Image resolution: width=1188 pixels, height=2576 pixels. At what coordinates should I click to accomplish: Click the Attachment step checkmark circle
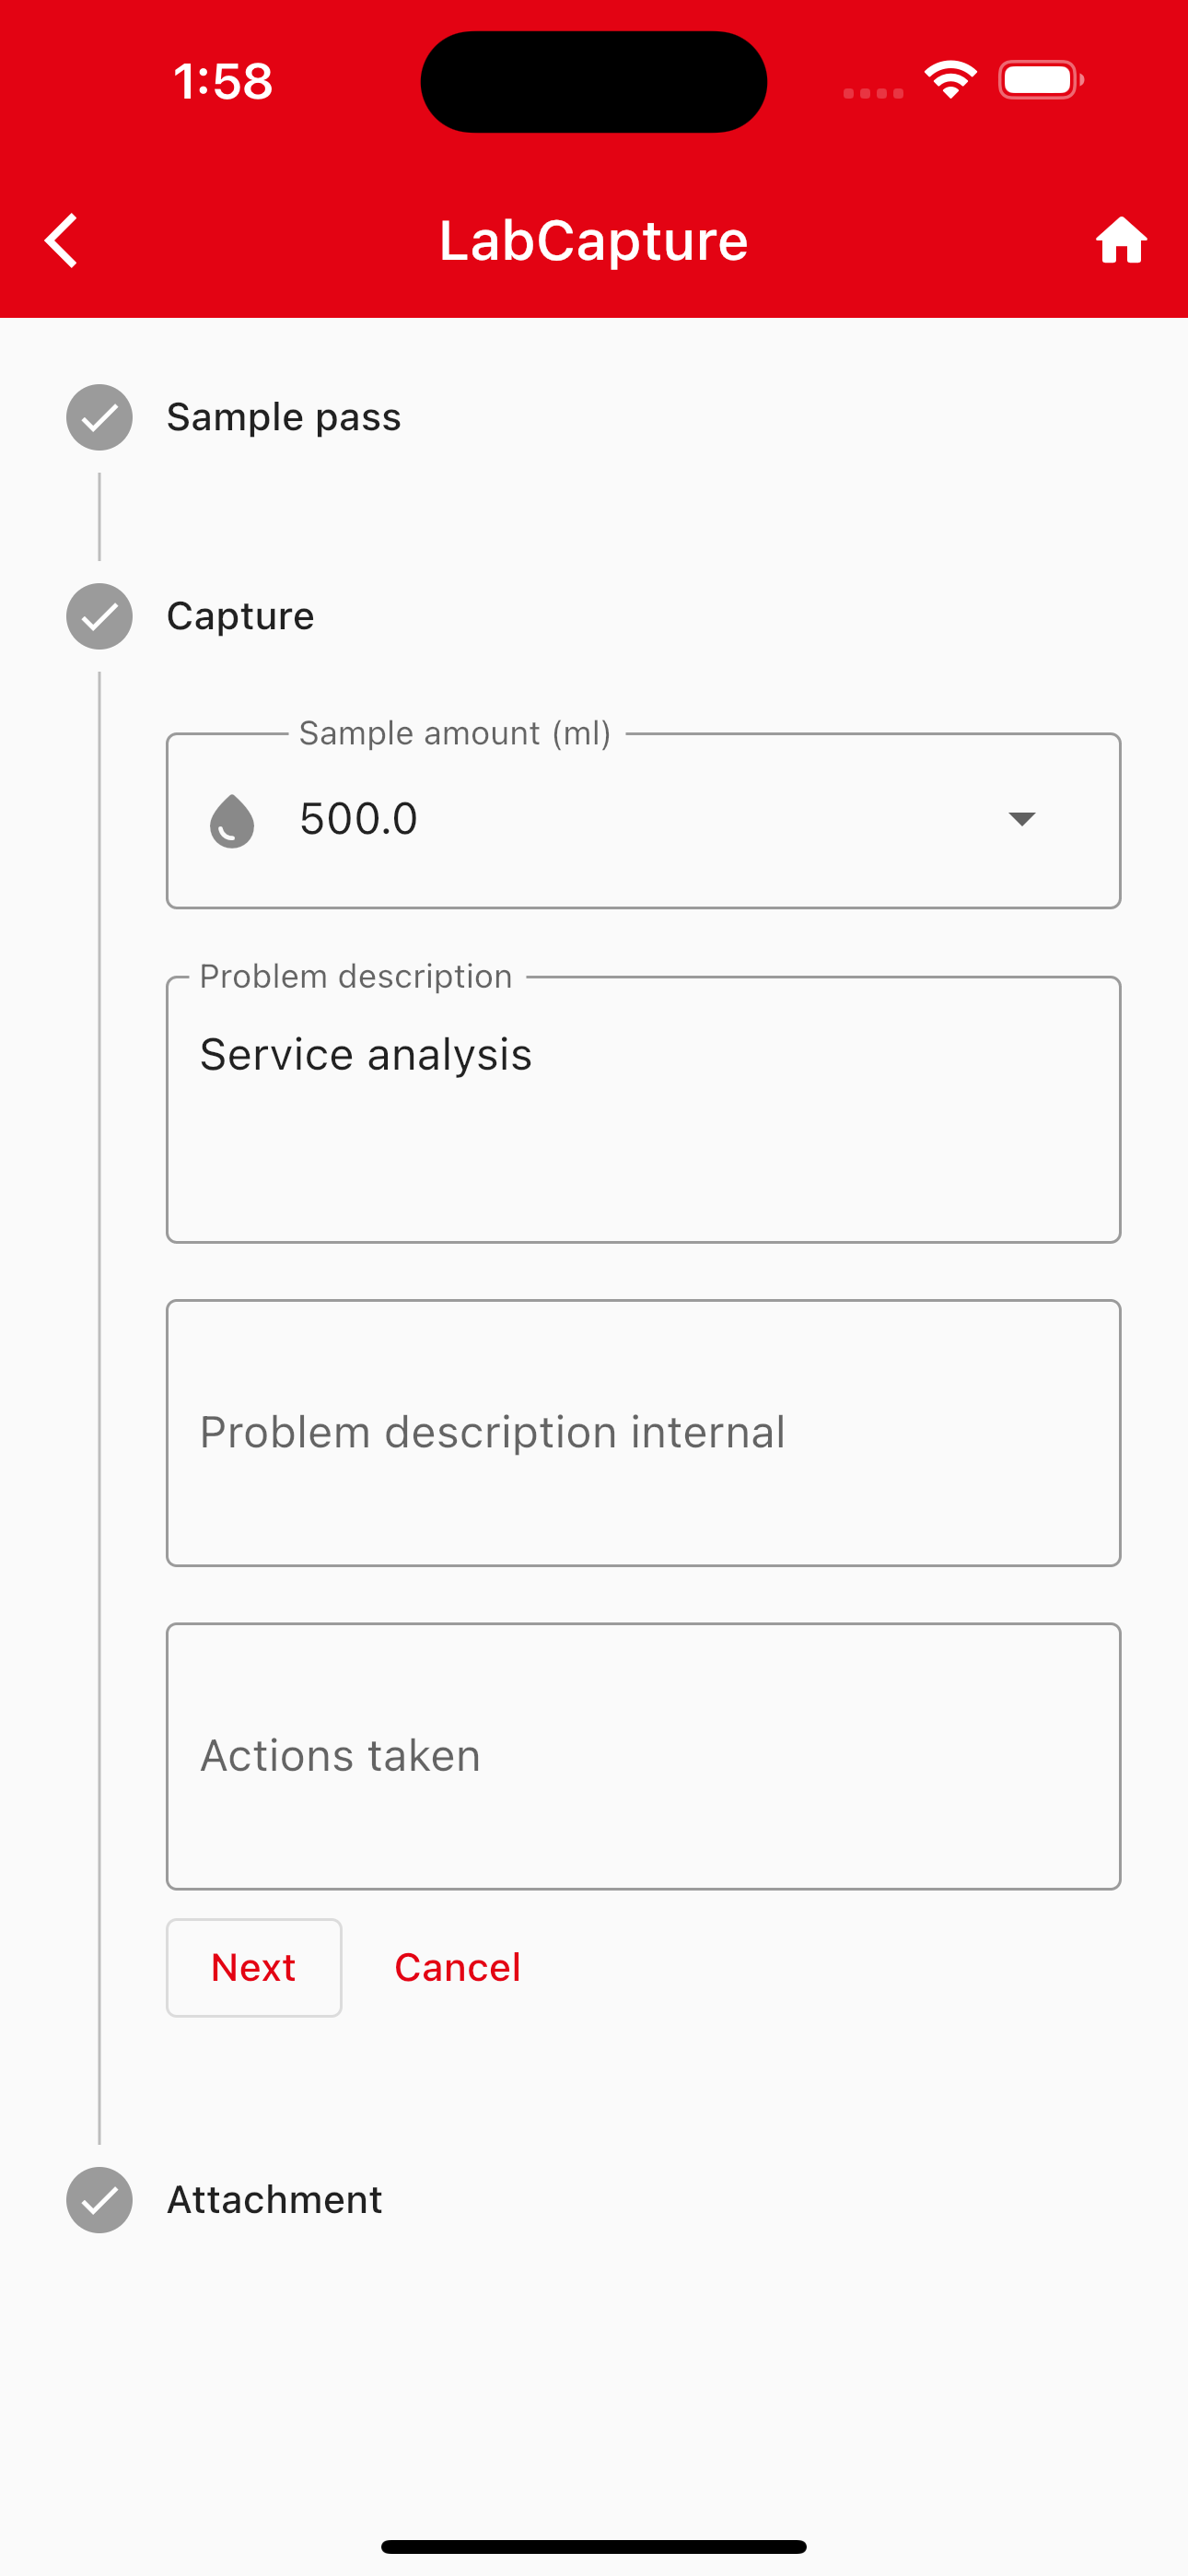tap(99, 2200)
